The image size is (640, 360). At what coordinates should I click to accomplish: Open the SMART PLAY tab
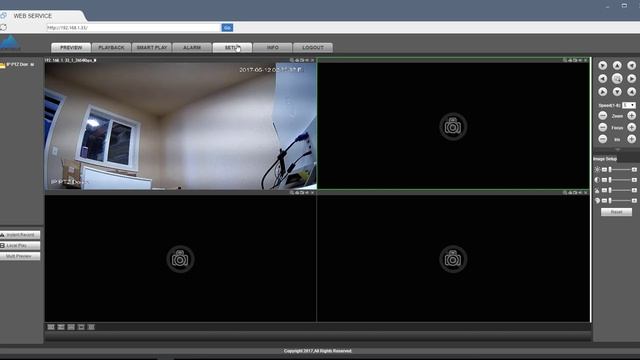click(151, 48)
